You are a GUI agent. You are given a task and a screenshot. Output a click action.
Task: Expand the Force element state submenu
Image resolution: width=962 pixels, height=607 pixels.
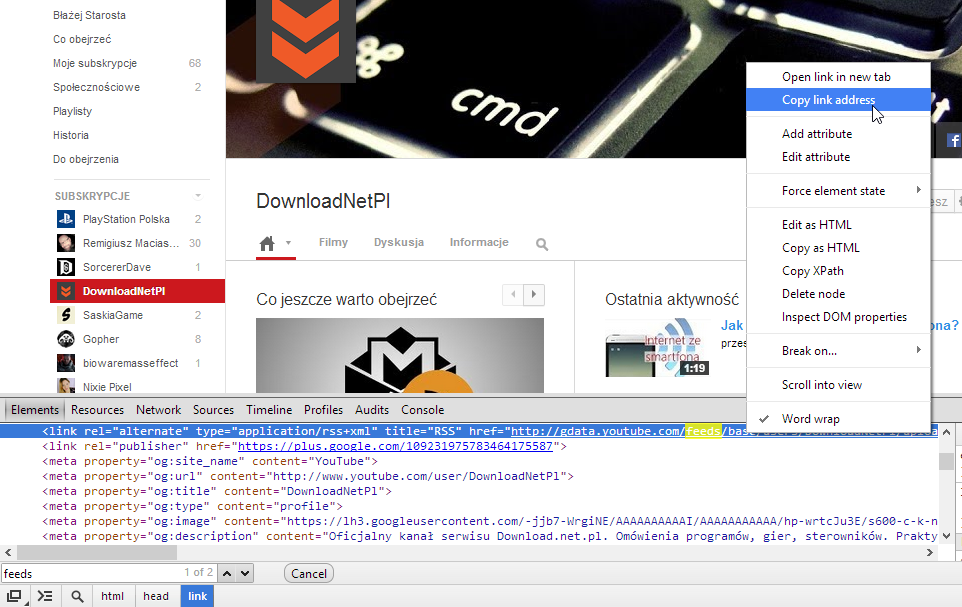[x=838, y=191]
